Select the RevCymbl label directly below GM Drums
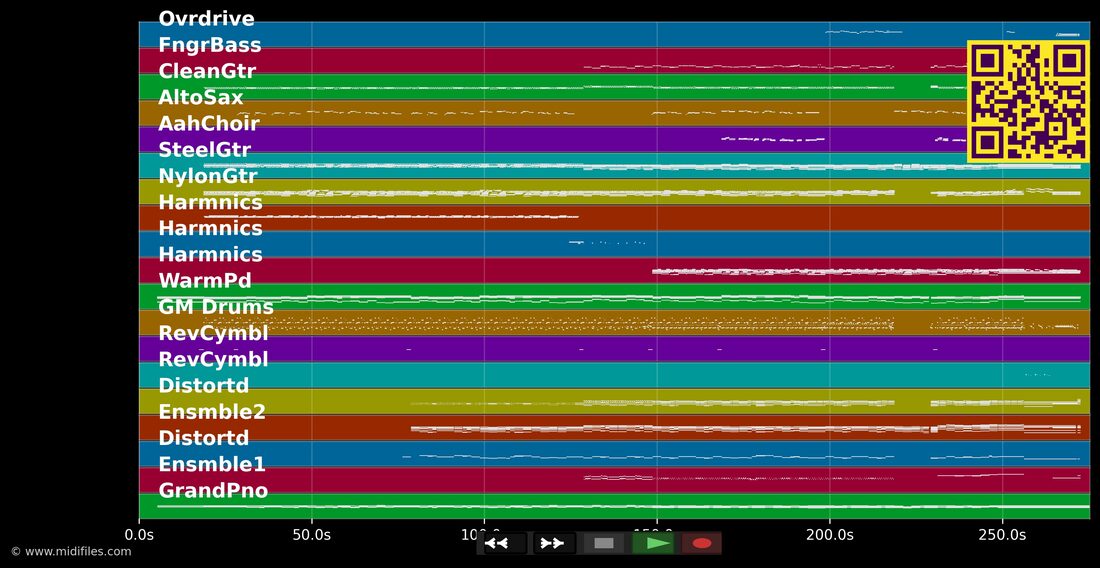 pos(213,333)
